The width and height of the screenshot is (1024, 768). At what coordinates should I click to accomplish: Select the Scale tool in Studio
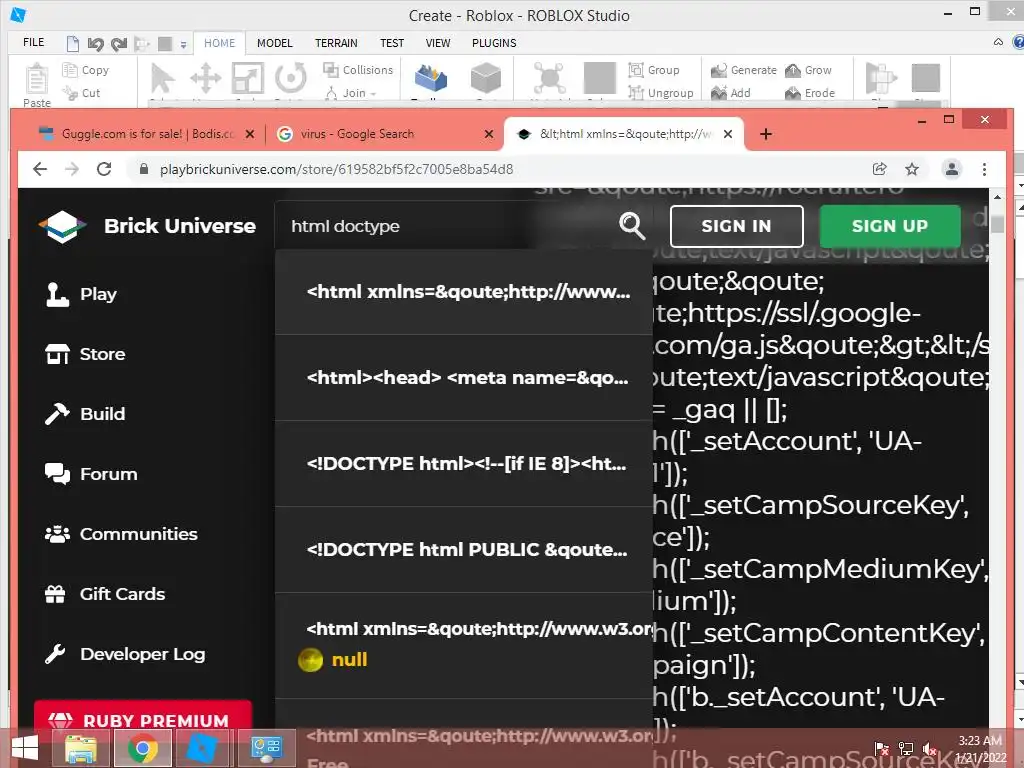click(x=248, y=78)
